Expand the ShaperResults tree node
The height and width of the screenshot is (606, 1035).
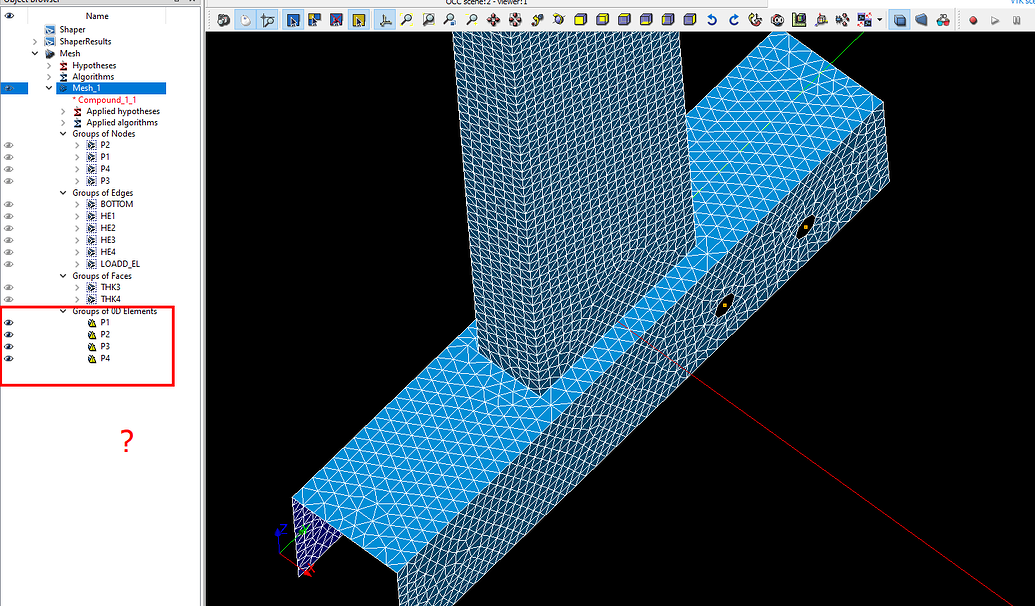pyautogui.click(x=35, y=42)
